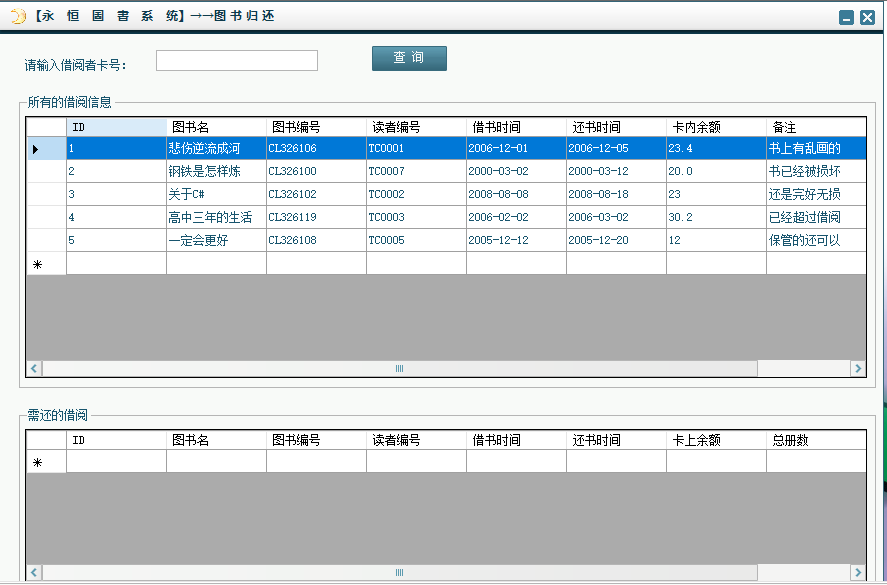Click ID cell 3 in upper table
887x585 pixels.
pyautogui.click(x=117, y=194)
